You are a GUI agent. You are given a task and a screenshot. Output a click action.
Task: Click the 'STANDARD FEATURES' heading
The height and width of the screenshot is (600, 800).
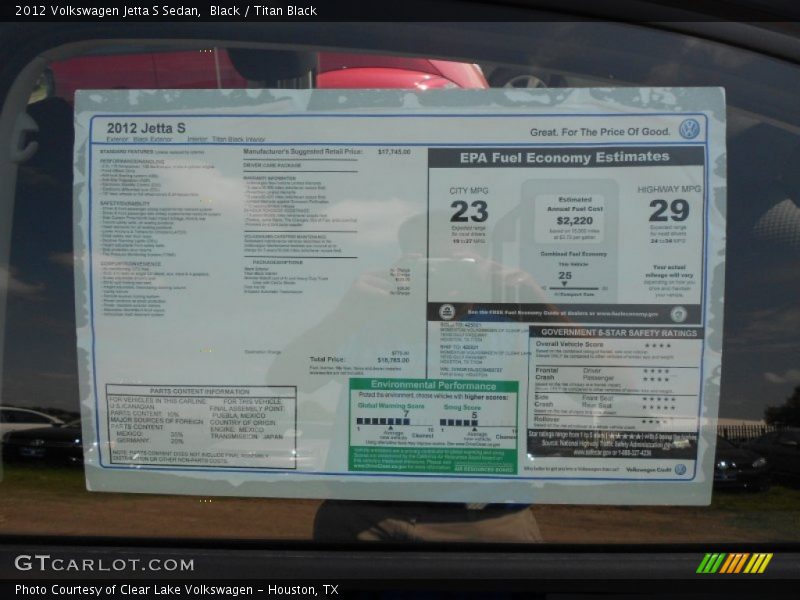tap(127, 152)
